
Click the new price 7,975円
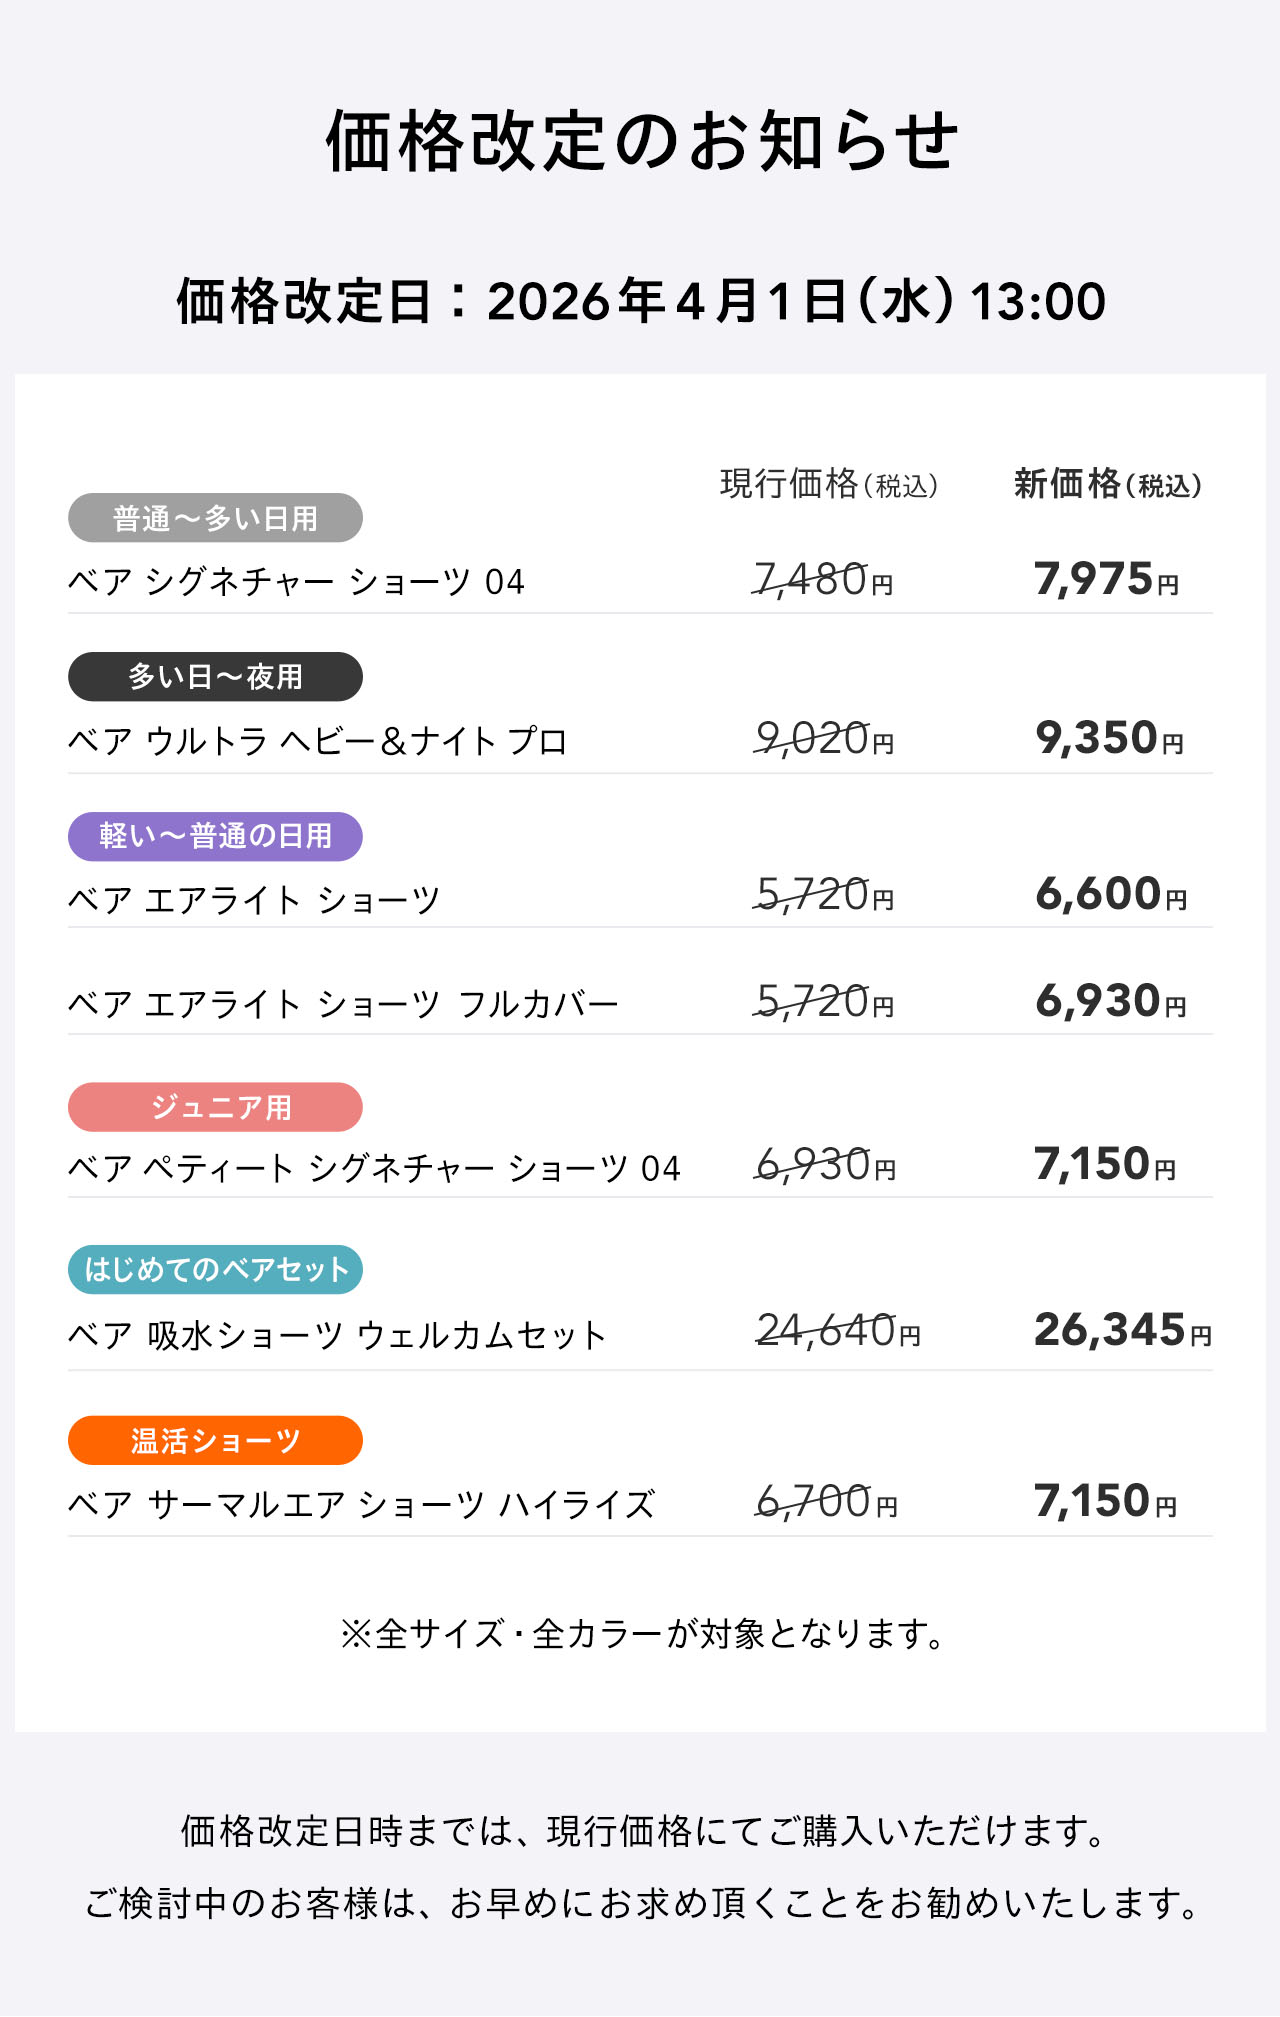tap(1106, 580)
